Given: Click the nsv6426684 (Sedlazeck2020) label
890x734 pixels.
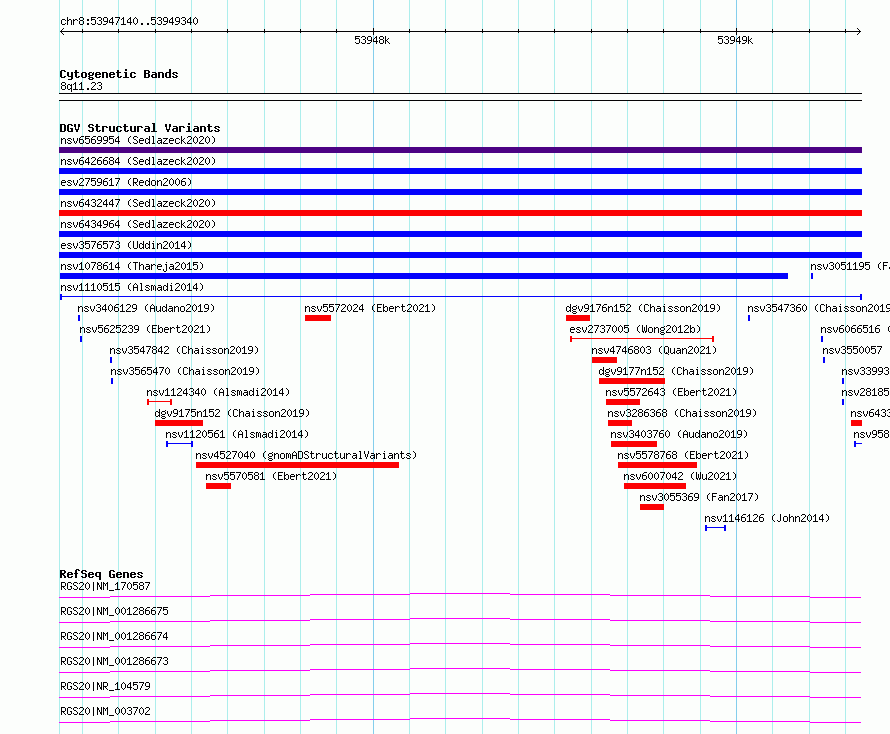Looking at the screenshot, I should point(138,161).
